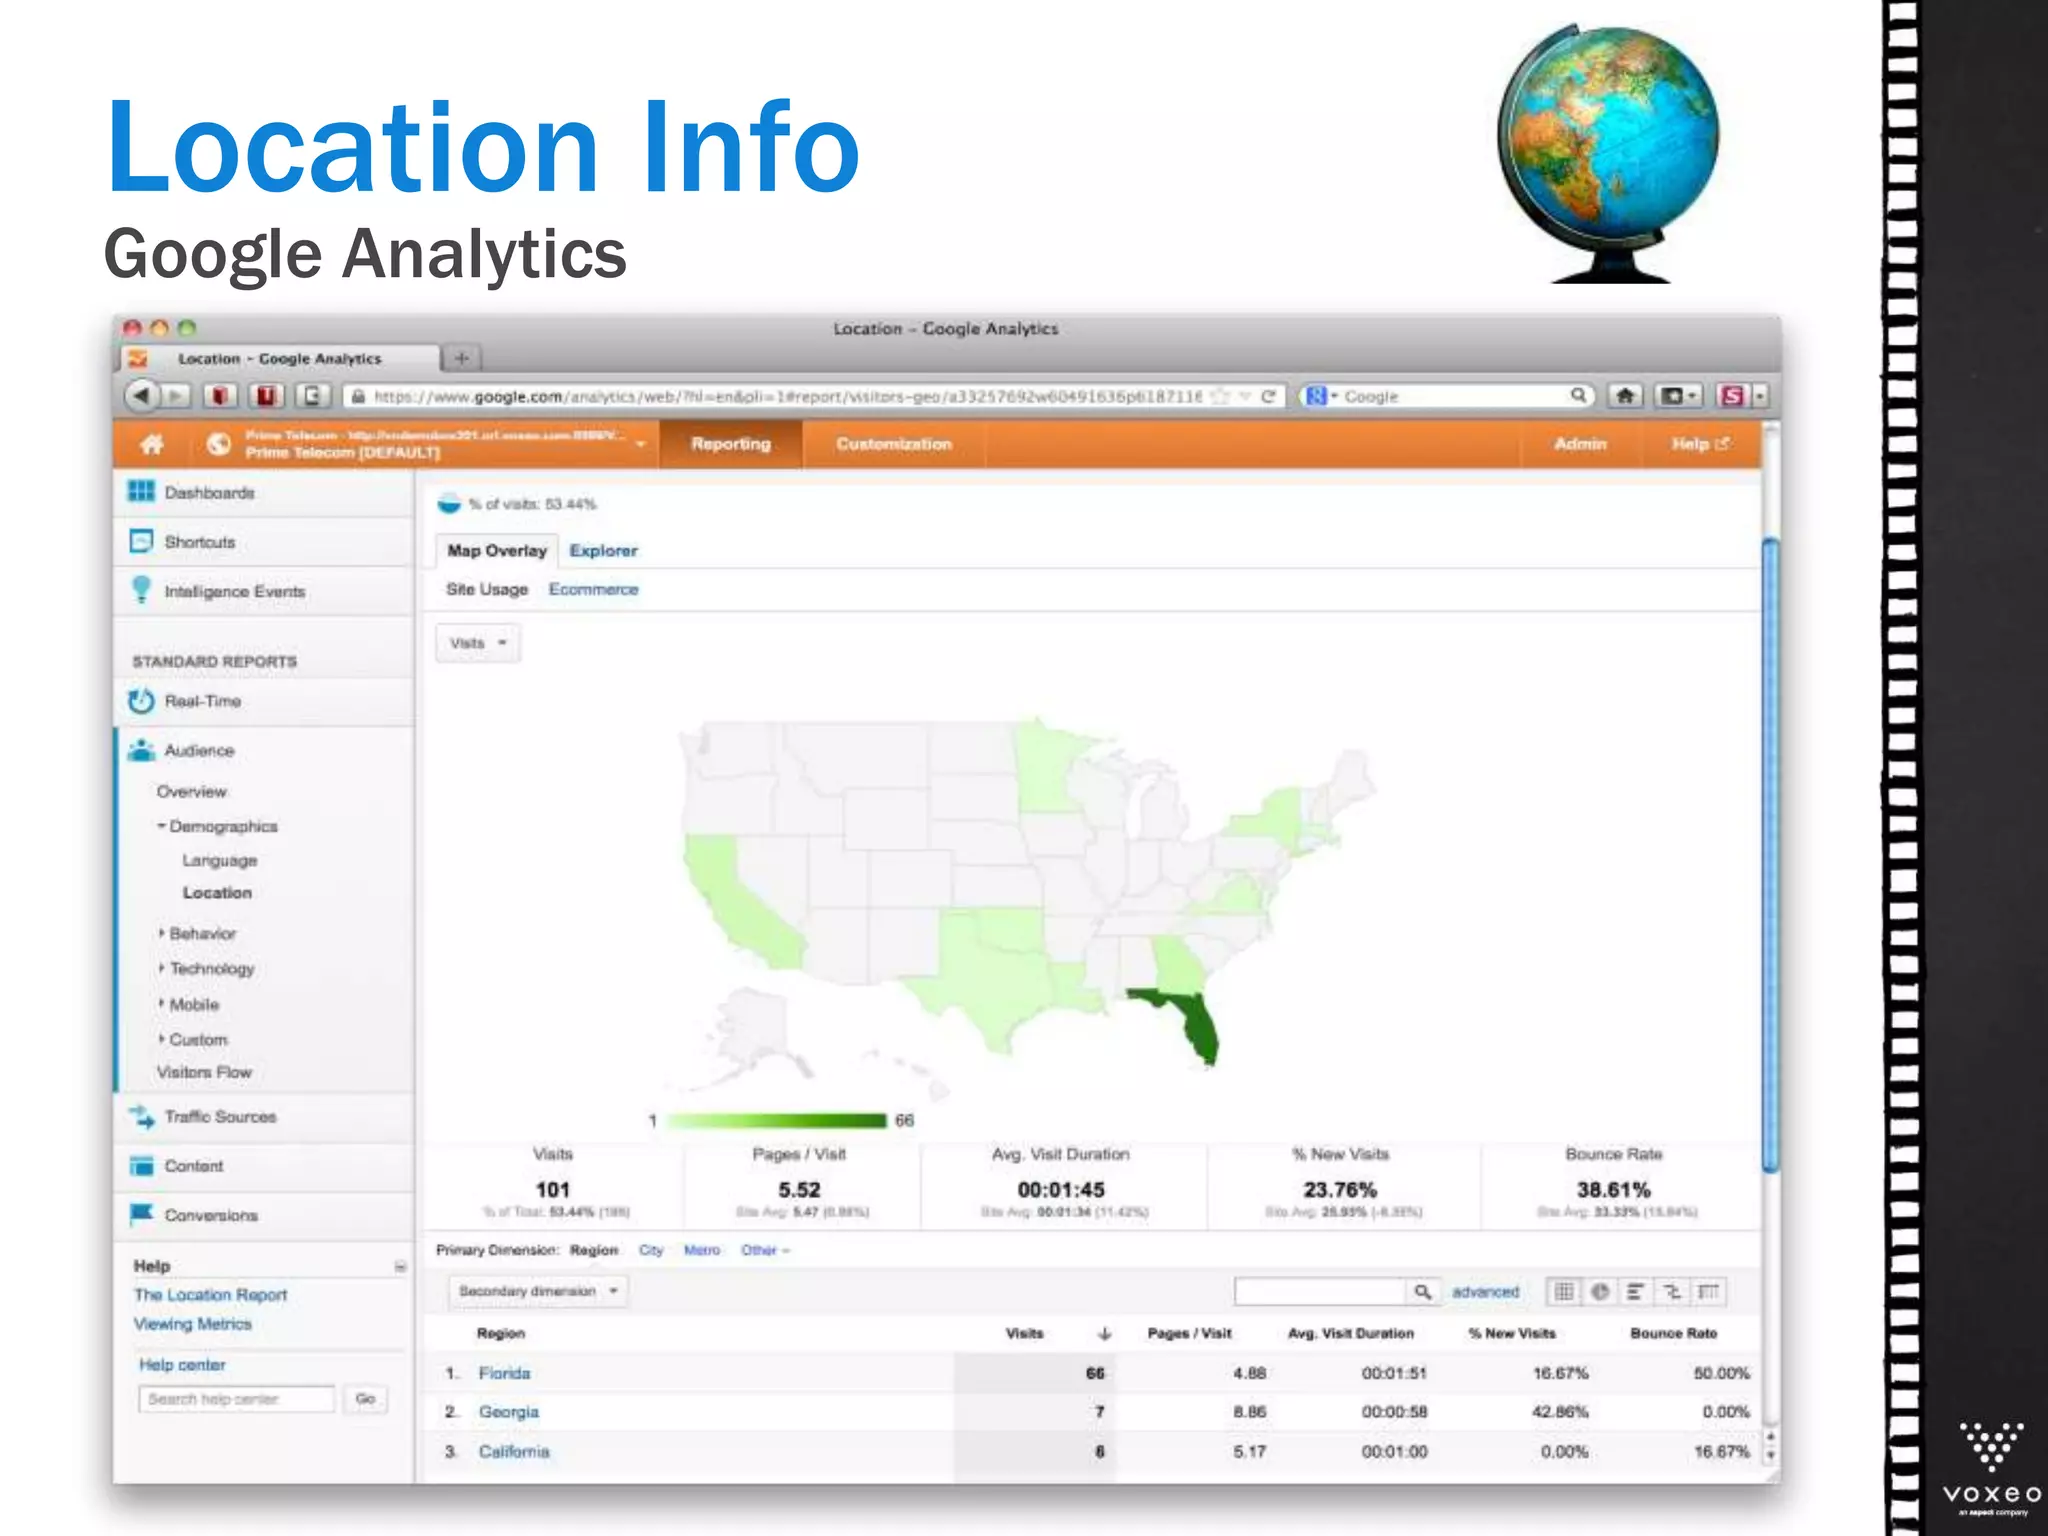
Task: Open the Visits metric dropdown
Action: pos(478,643)
